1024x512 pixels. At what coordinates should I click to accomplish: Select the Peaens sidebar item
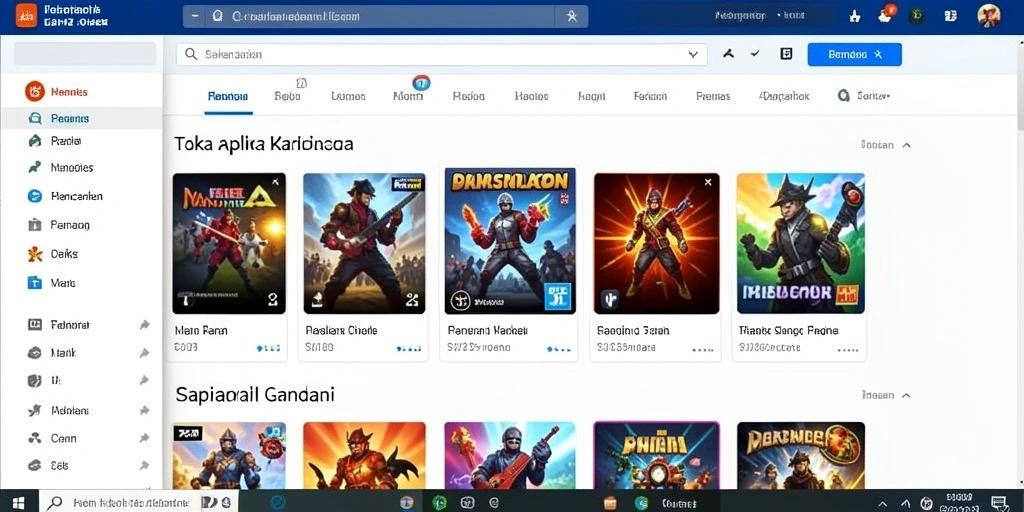[x=81, y=118]
